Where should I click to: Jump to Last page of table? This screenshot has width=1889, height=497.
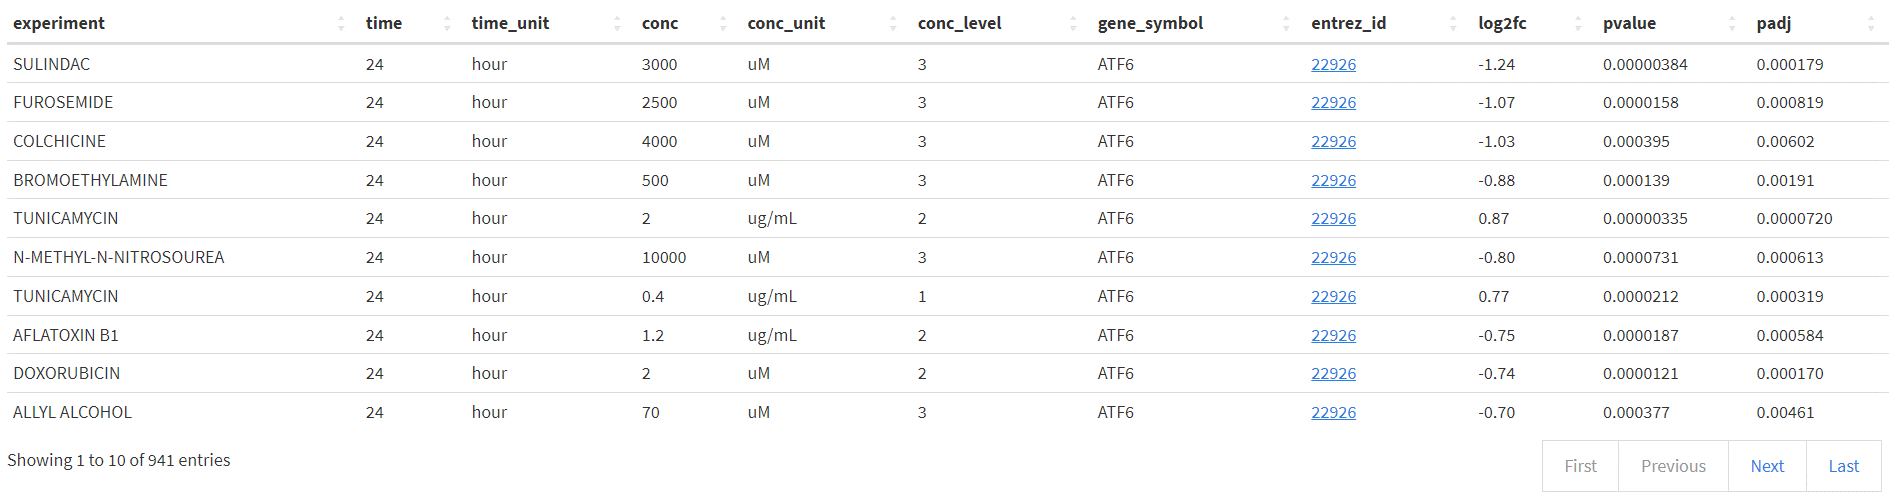1843,466
